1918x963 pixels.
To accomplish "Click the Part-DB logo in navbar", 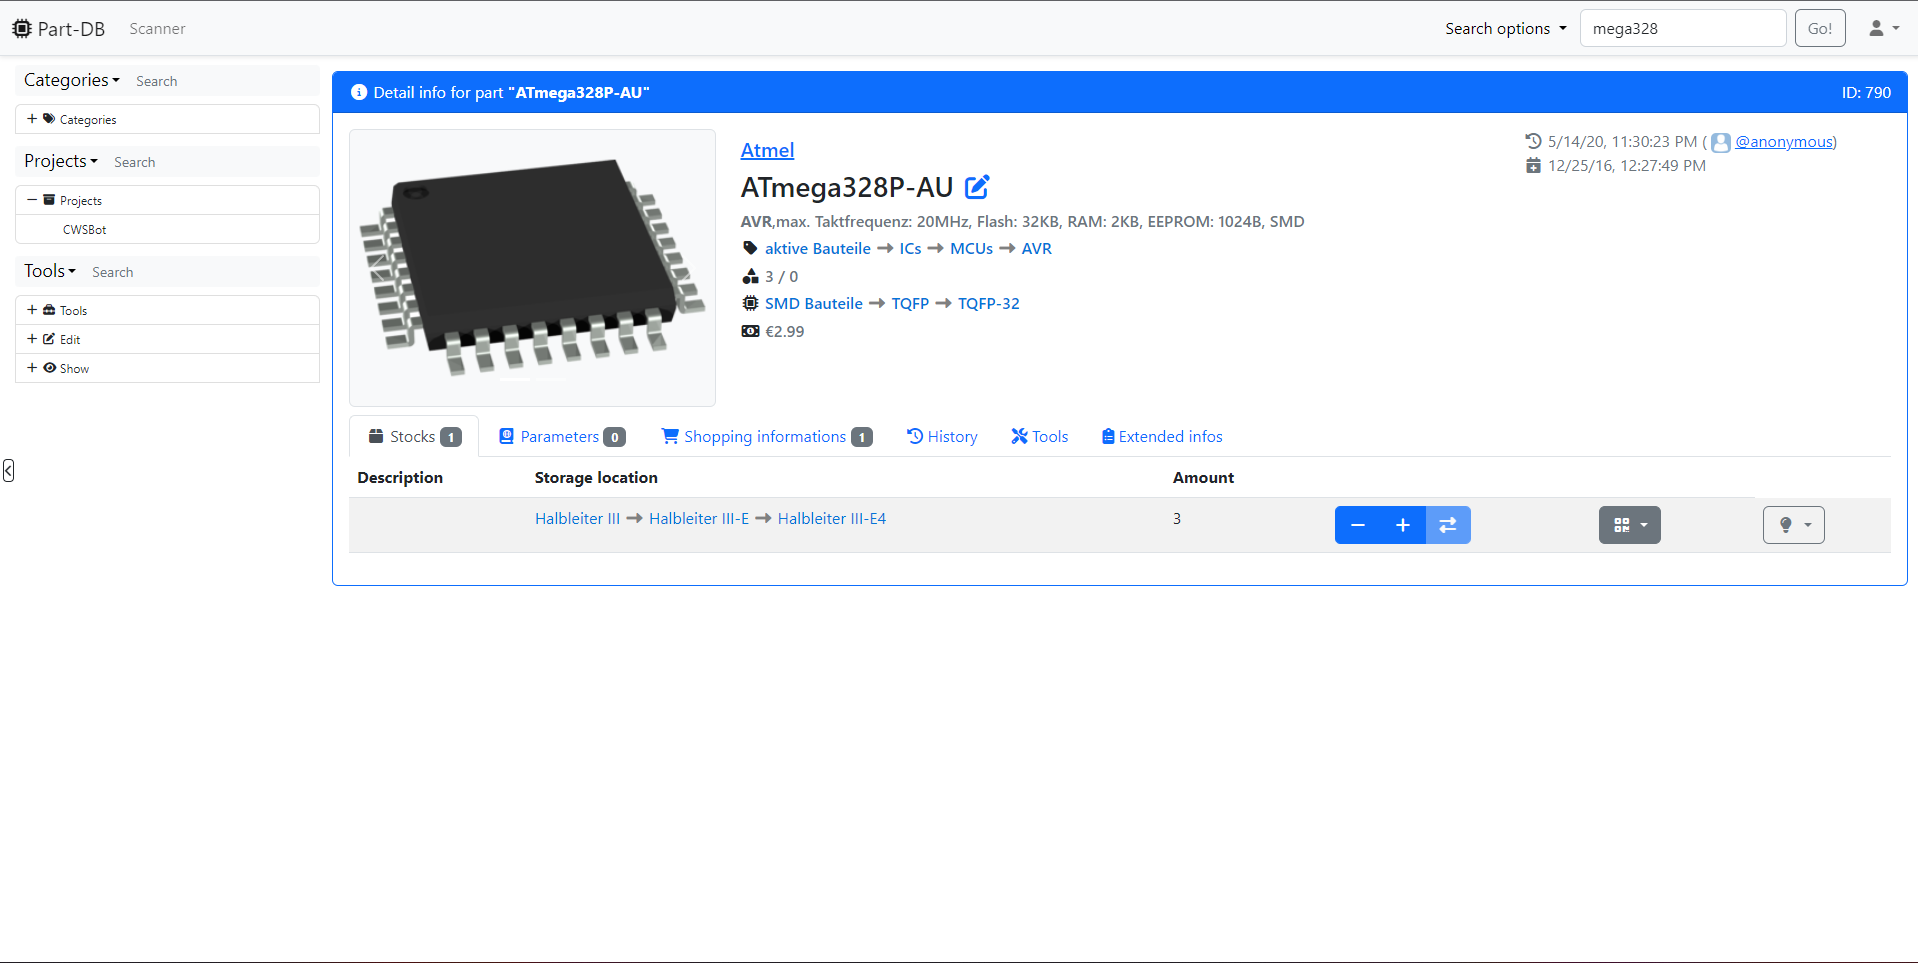I will click(59, 28).
